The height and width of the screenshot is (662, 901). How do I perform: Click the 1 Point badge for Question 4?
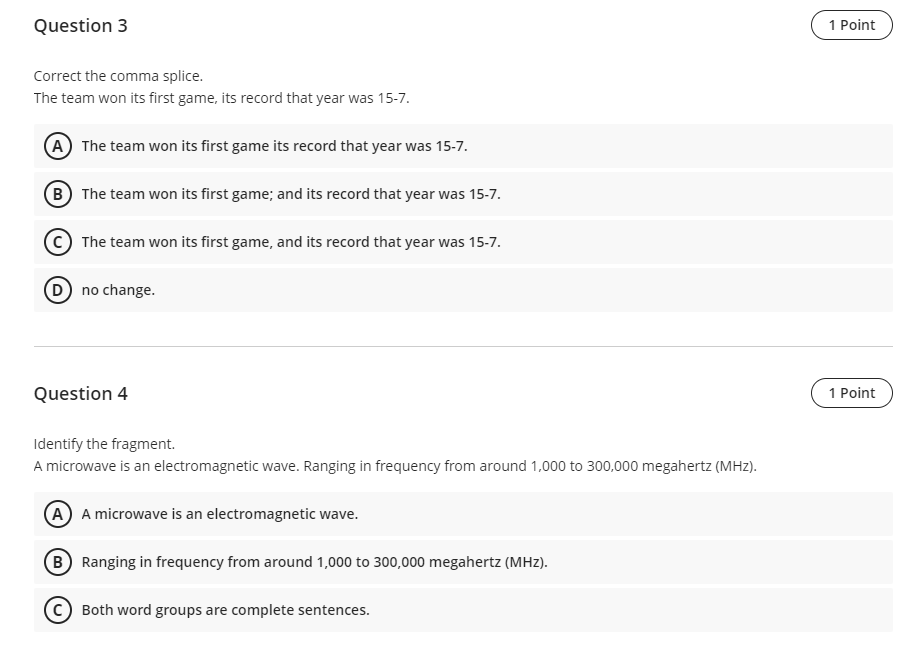click(x=851, y=393)
